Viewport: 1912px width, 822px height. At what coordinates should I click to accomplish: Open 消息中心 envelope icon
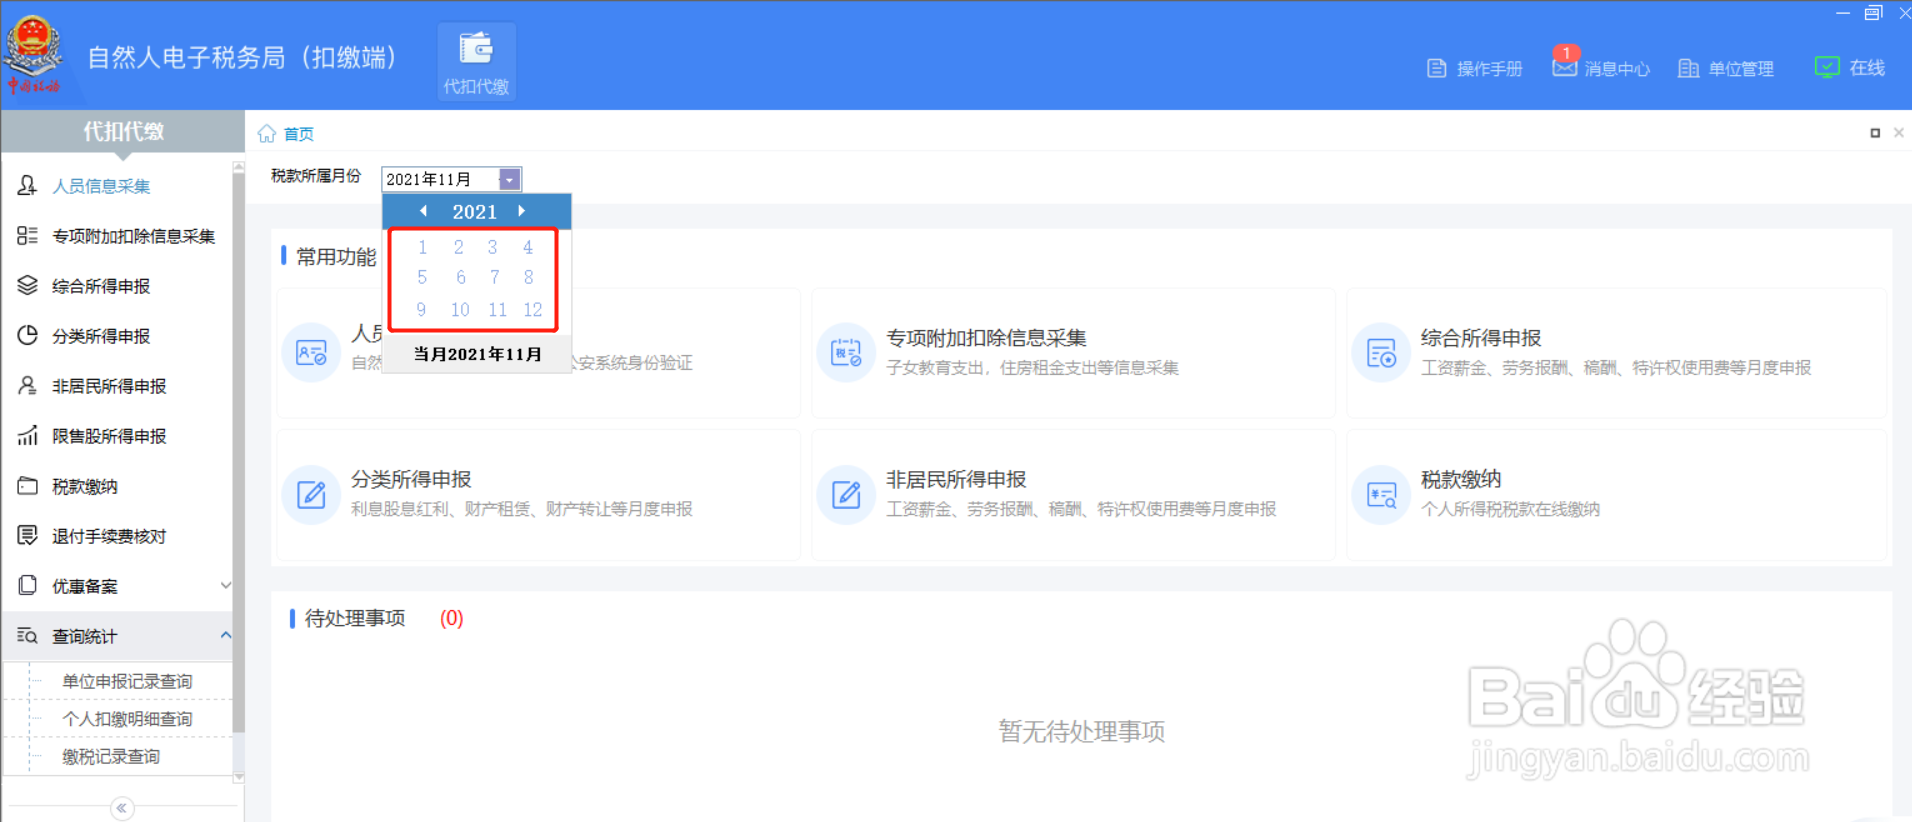1564,66
